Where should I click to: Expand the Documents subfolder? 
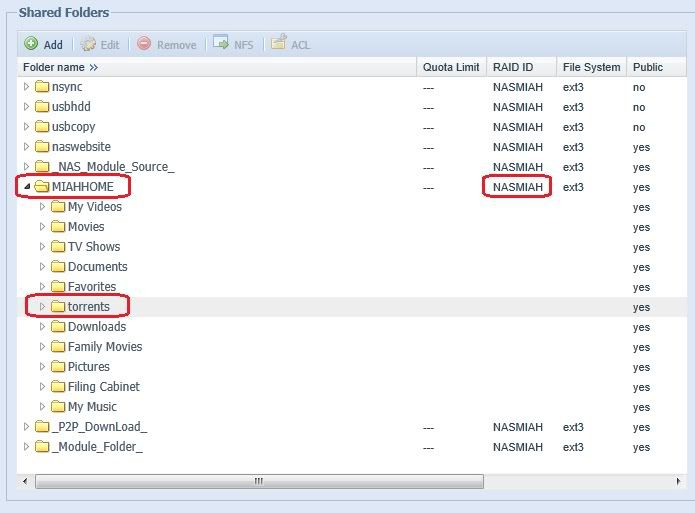click(x=42, y=266)
